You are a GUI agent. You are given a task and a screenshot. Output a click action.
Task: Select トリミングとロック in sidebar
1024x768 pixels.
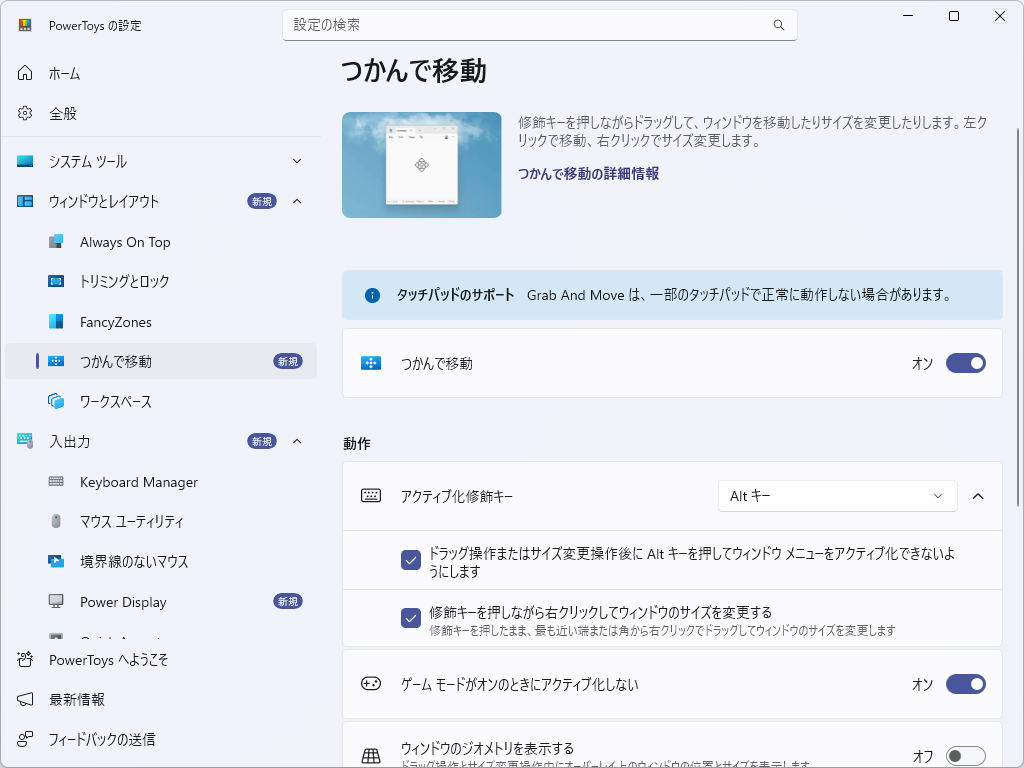pos(161,281)
